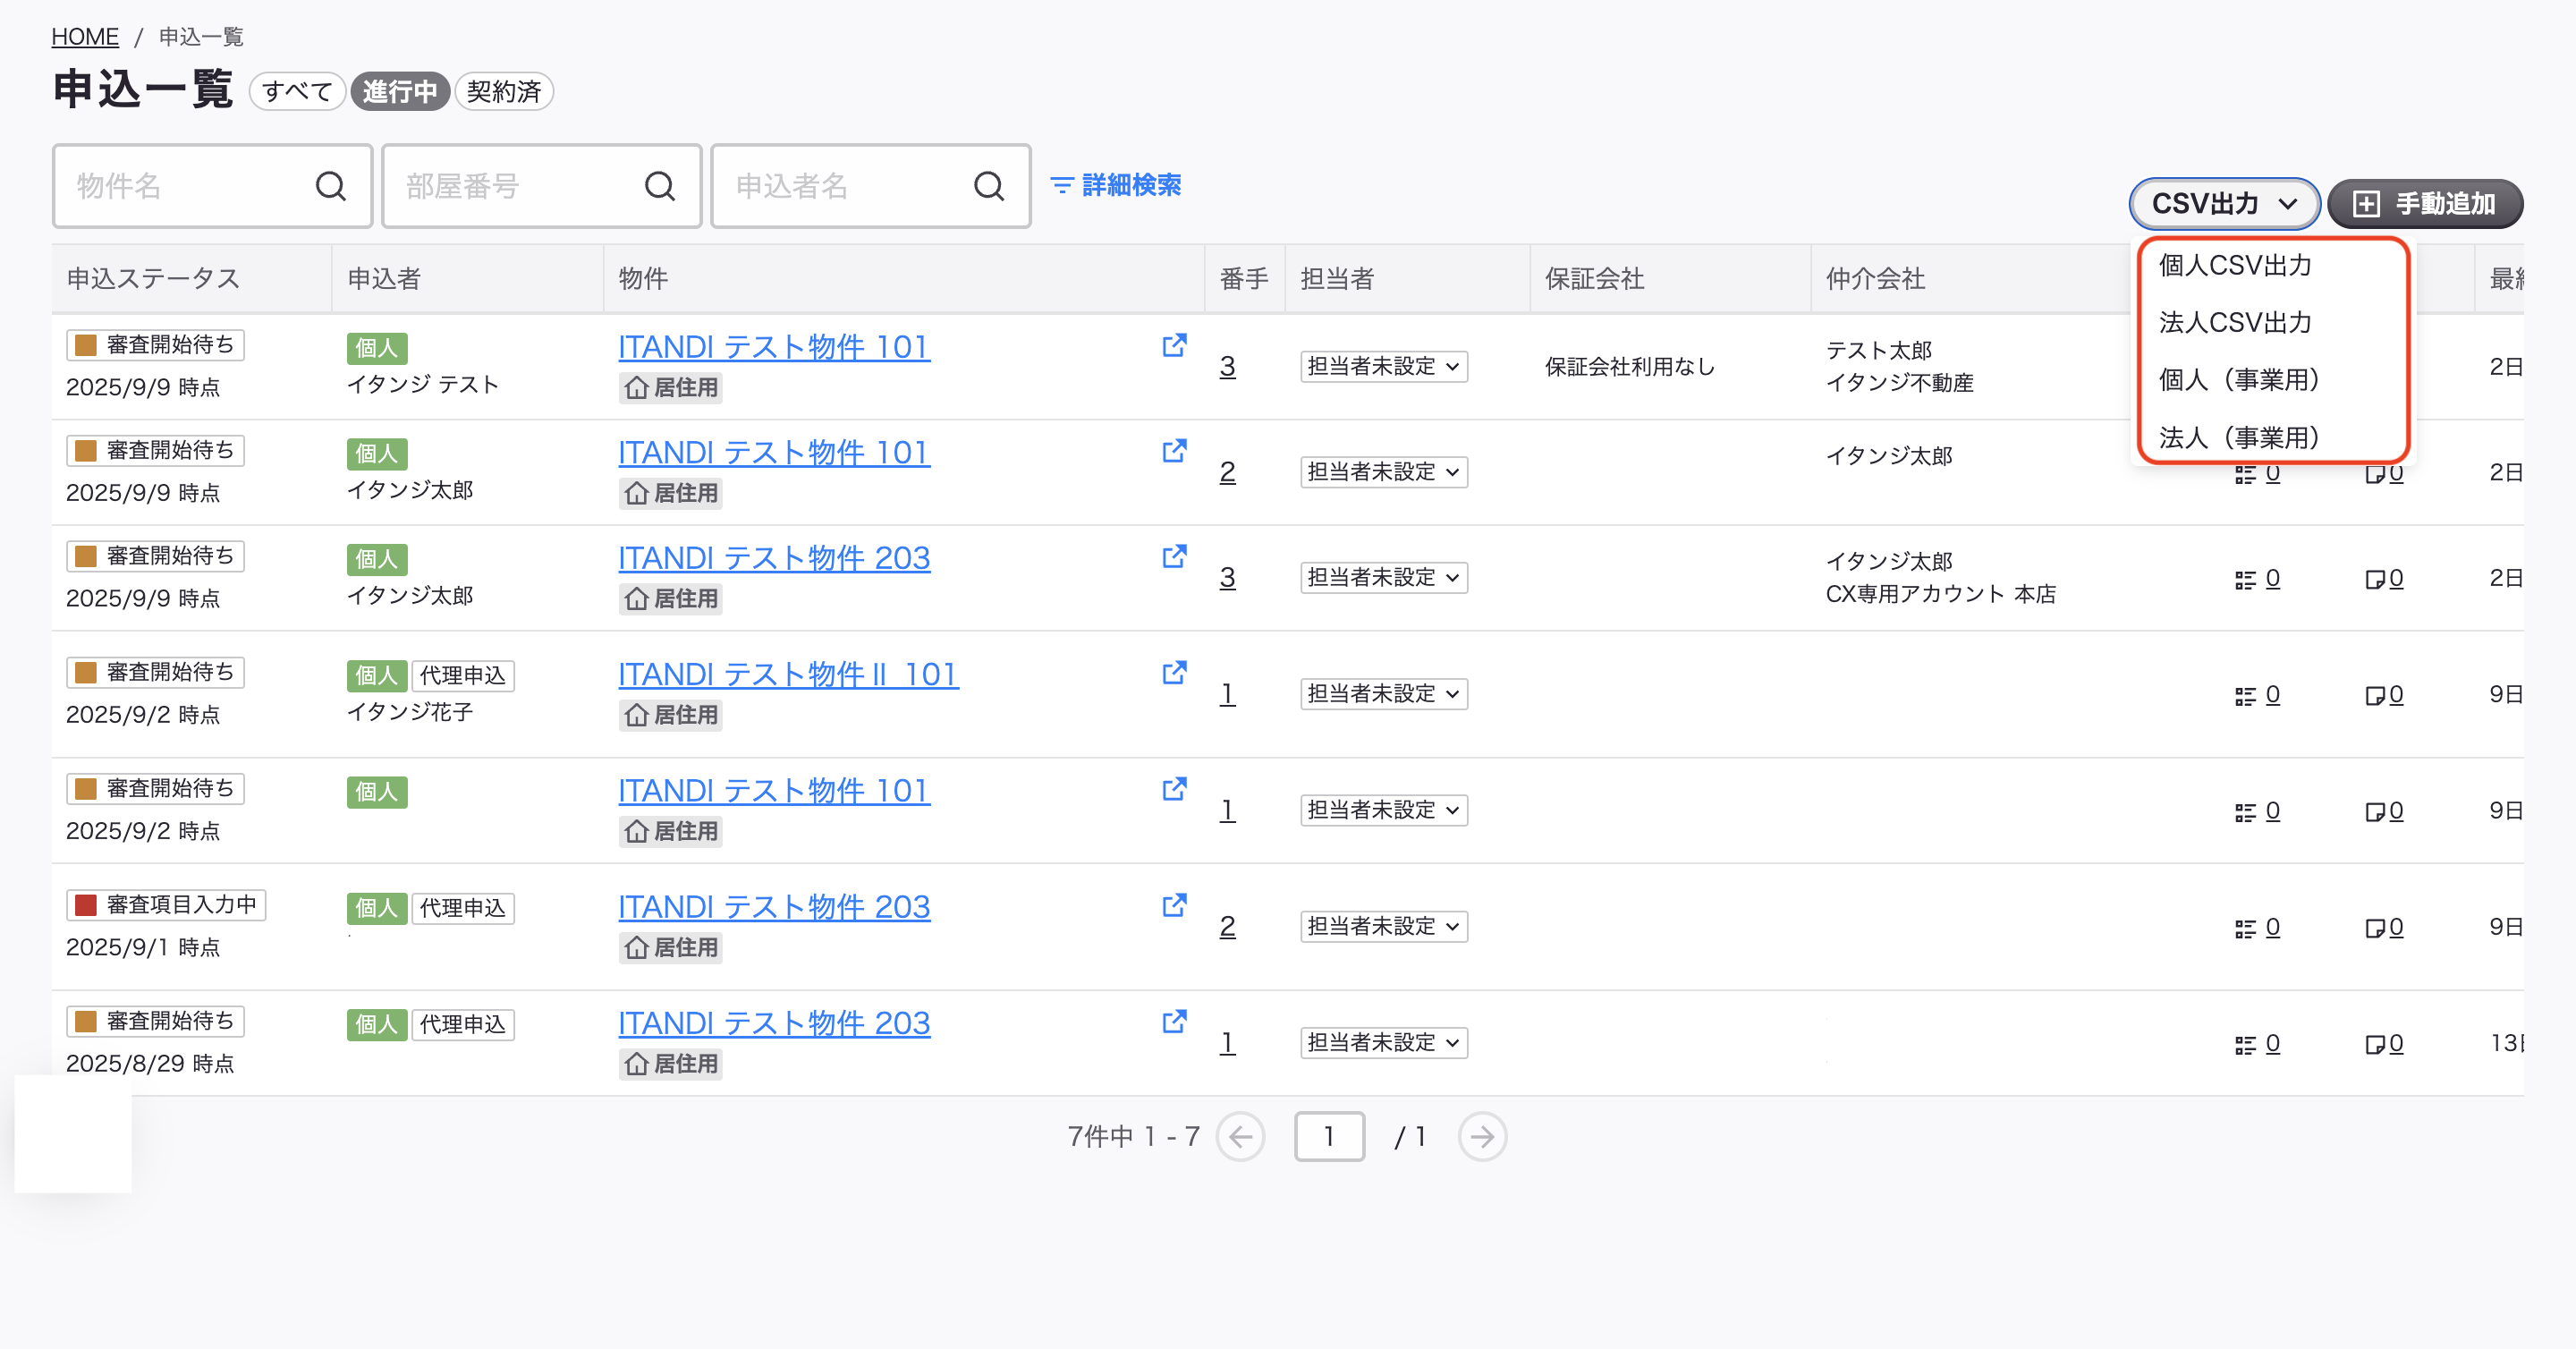Open 担当者未設定 dropdown in 2025/8/29 row

pyautogui.click(x=1384, y=1043)
